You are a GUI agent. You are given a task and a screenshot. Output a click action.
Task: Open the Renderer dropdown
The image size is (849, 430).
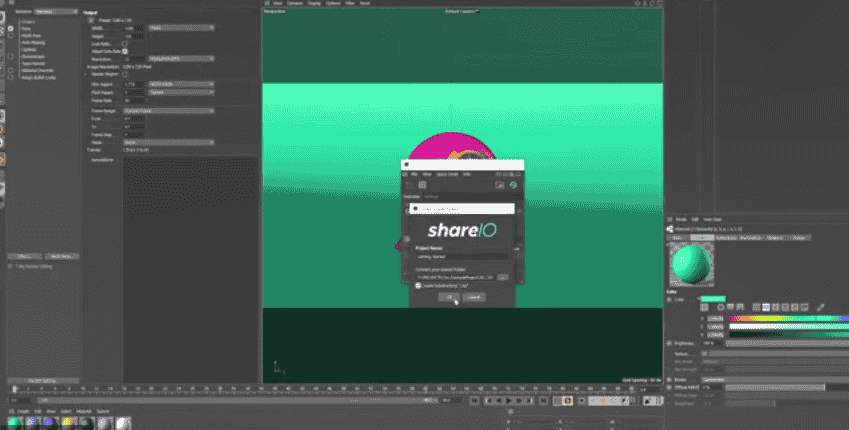(56, 11)
